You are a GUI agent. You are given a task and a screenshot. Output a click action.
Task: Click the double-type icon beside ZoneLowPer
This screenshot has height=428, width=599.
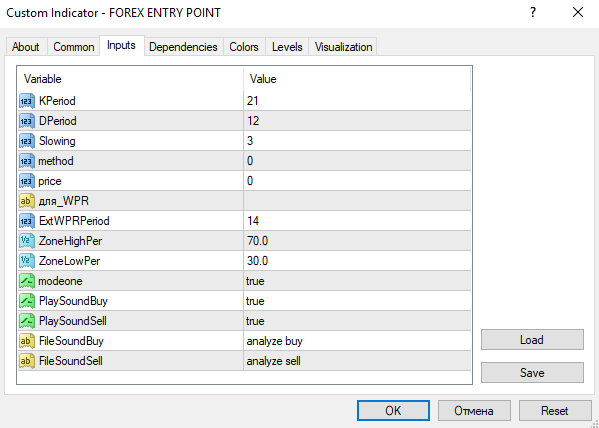pyautogui.click(x=27, y=261)
